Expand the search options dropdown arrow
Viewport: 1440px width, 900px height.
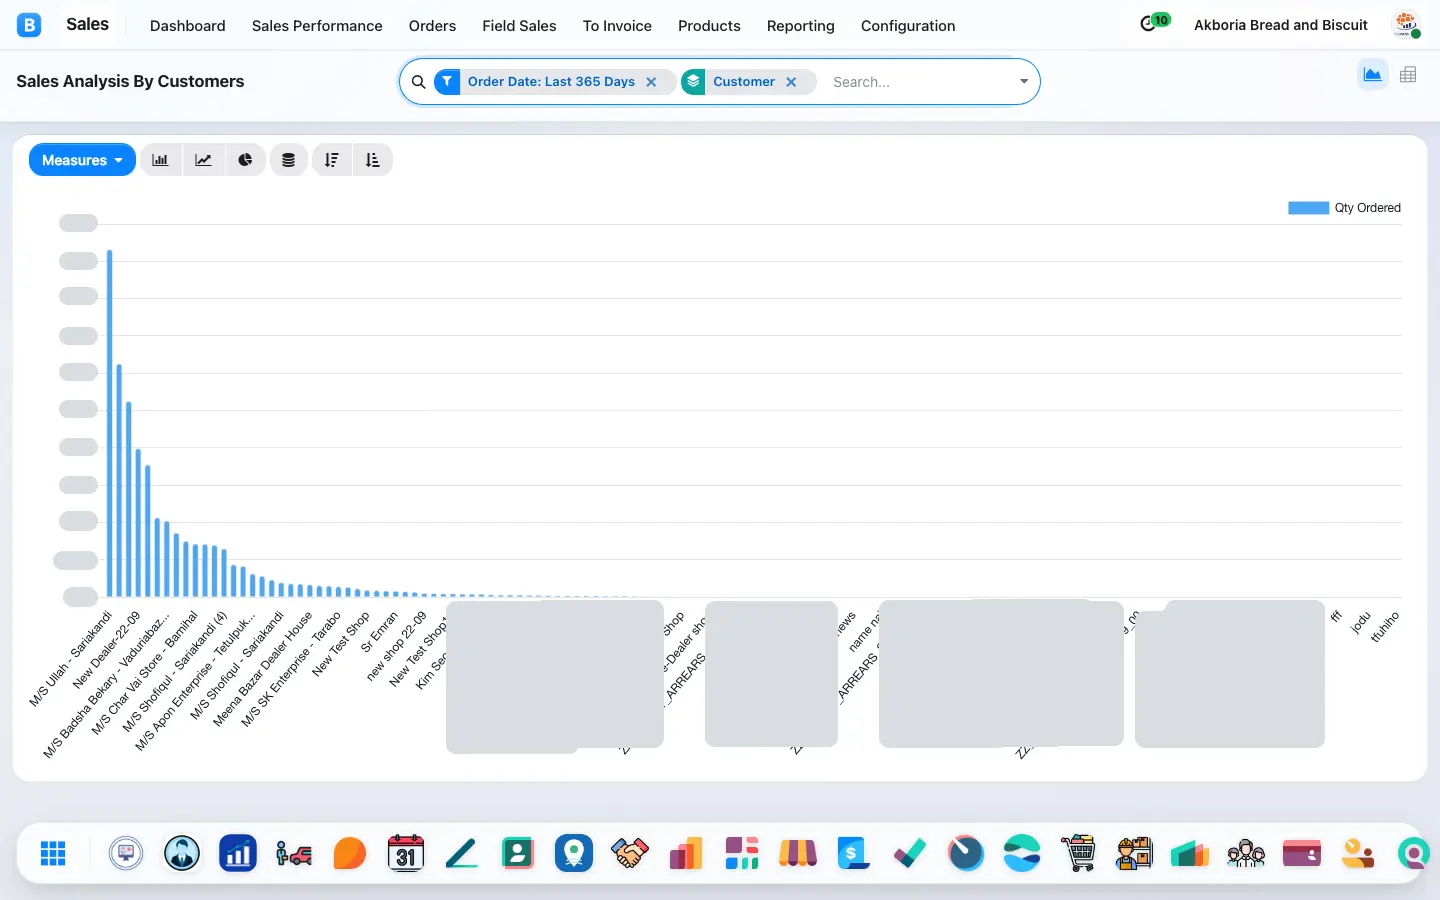pos(1024,82)
